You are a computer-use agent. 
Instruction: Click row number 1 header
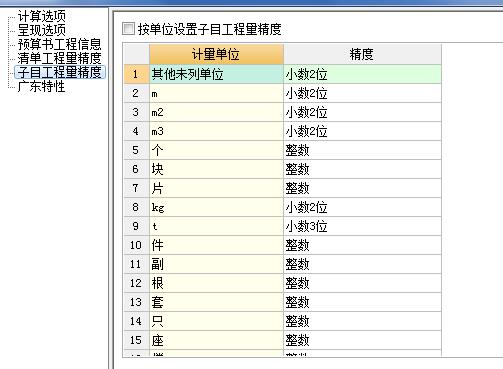[x=136, y=74]
